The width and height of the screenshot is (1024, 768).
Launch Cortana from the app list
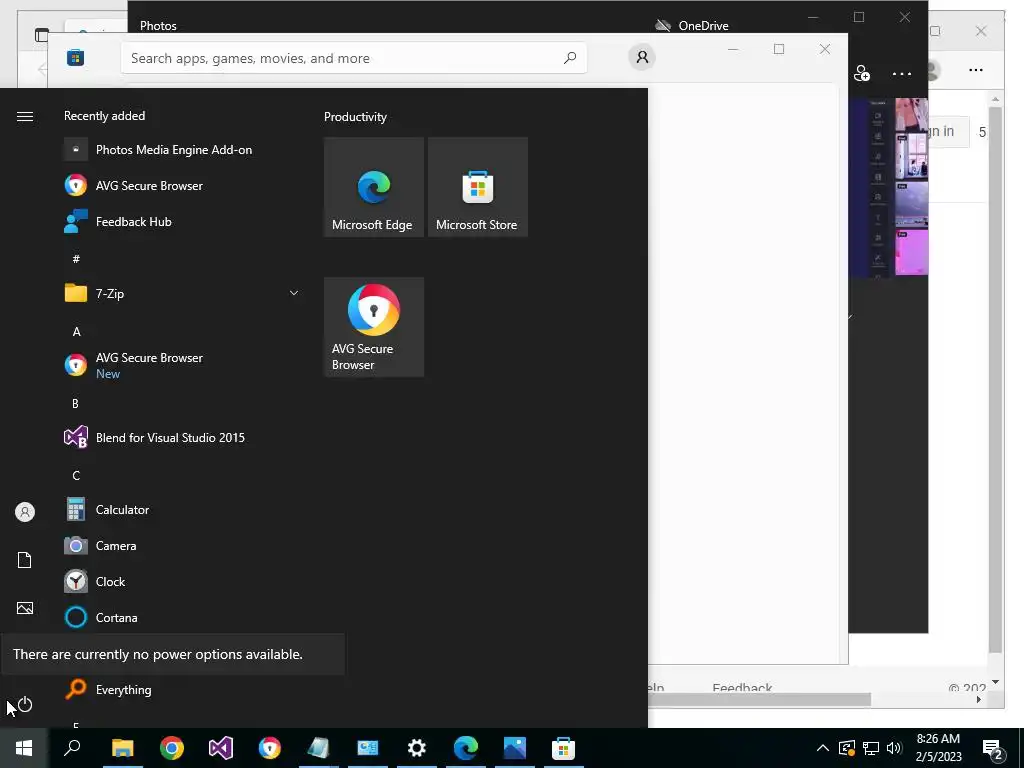[x=183, y=617]
